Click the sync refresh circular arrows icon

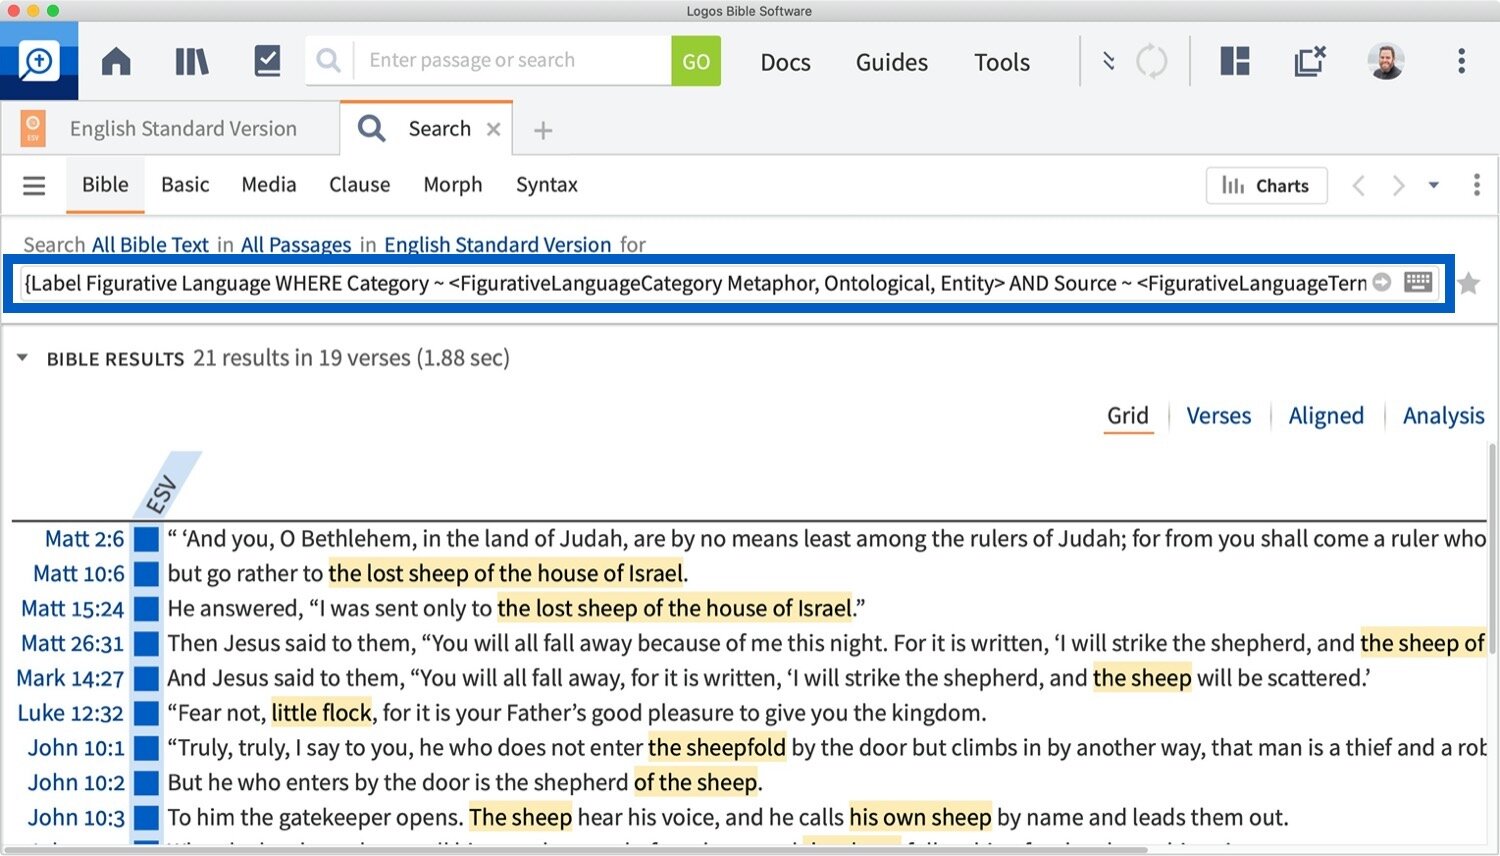click(1151, 61)
